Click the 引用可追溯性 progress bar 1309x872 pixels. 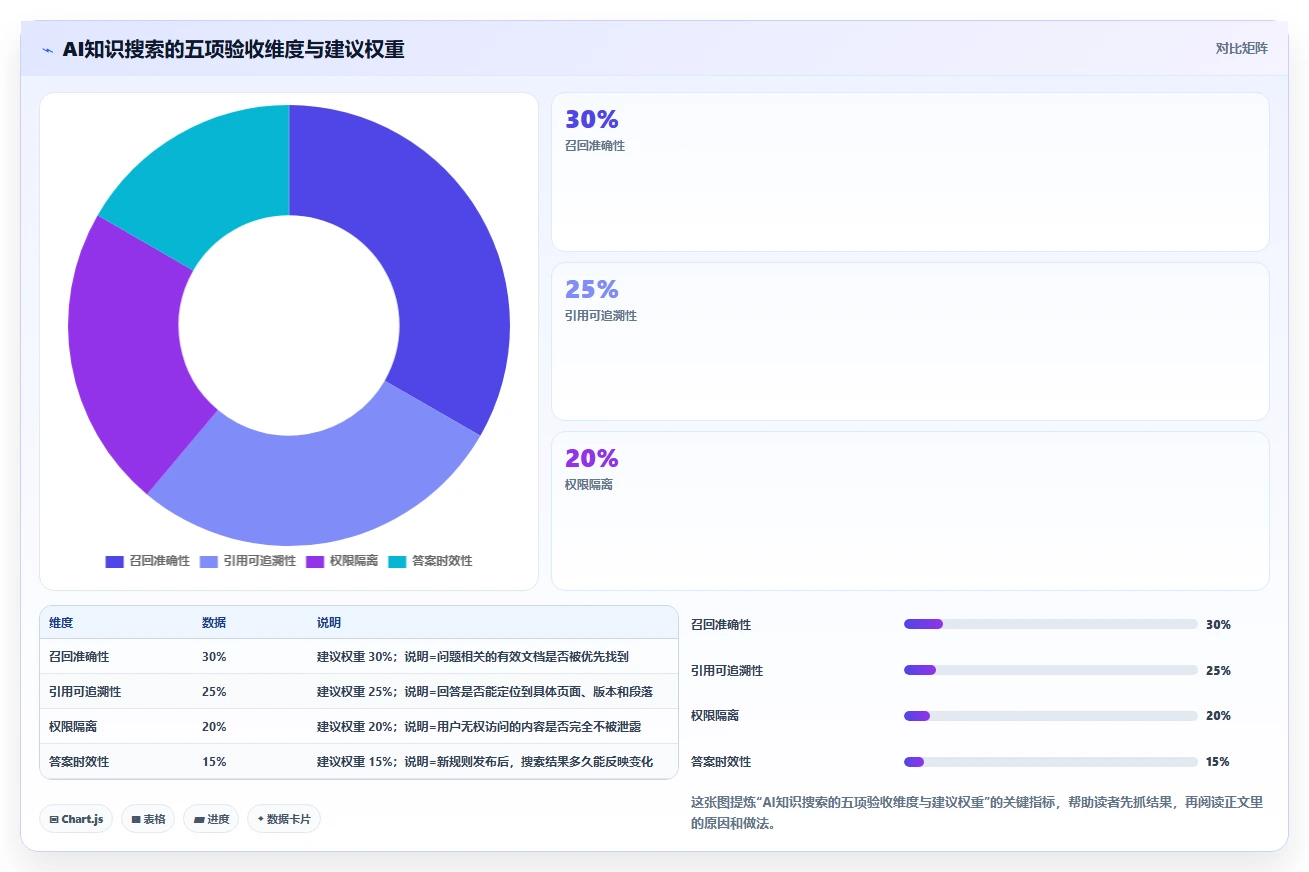(x=1050, y=670)
